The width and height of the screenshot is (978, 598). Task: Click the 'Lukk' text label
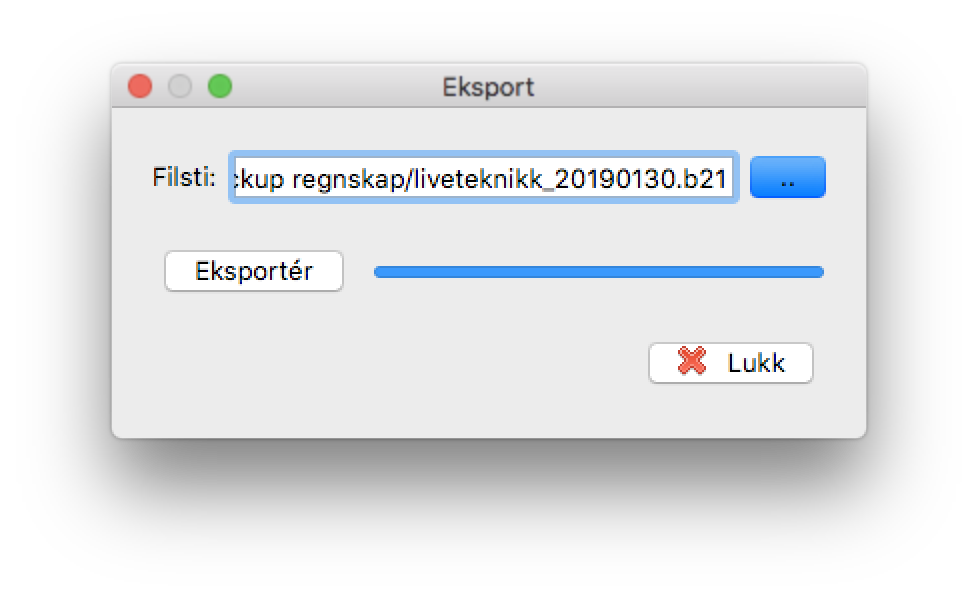click(x=756, y=363)
